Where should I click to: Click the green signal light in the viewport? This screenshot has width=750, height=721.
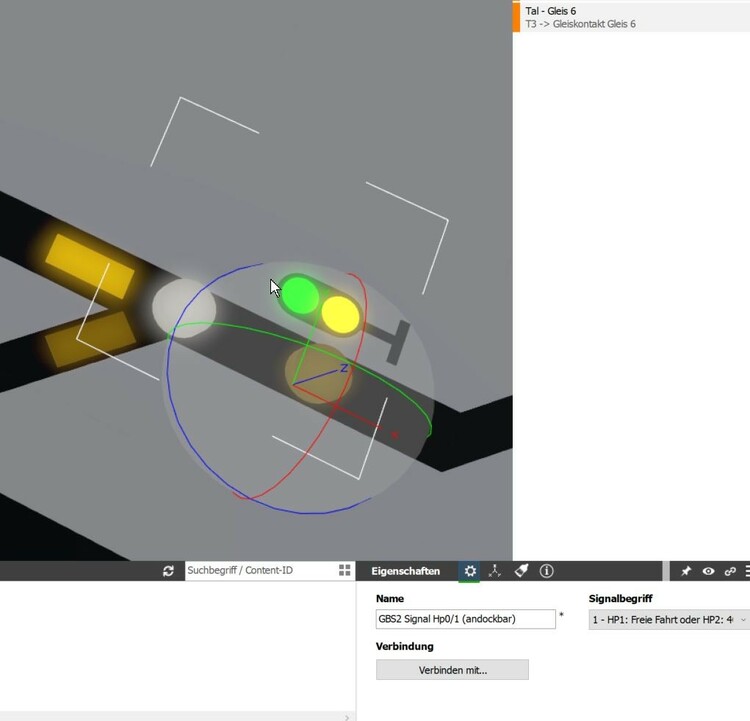299,295
